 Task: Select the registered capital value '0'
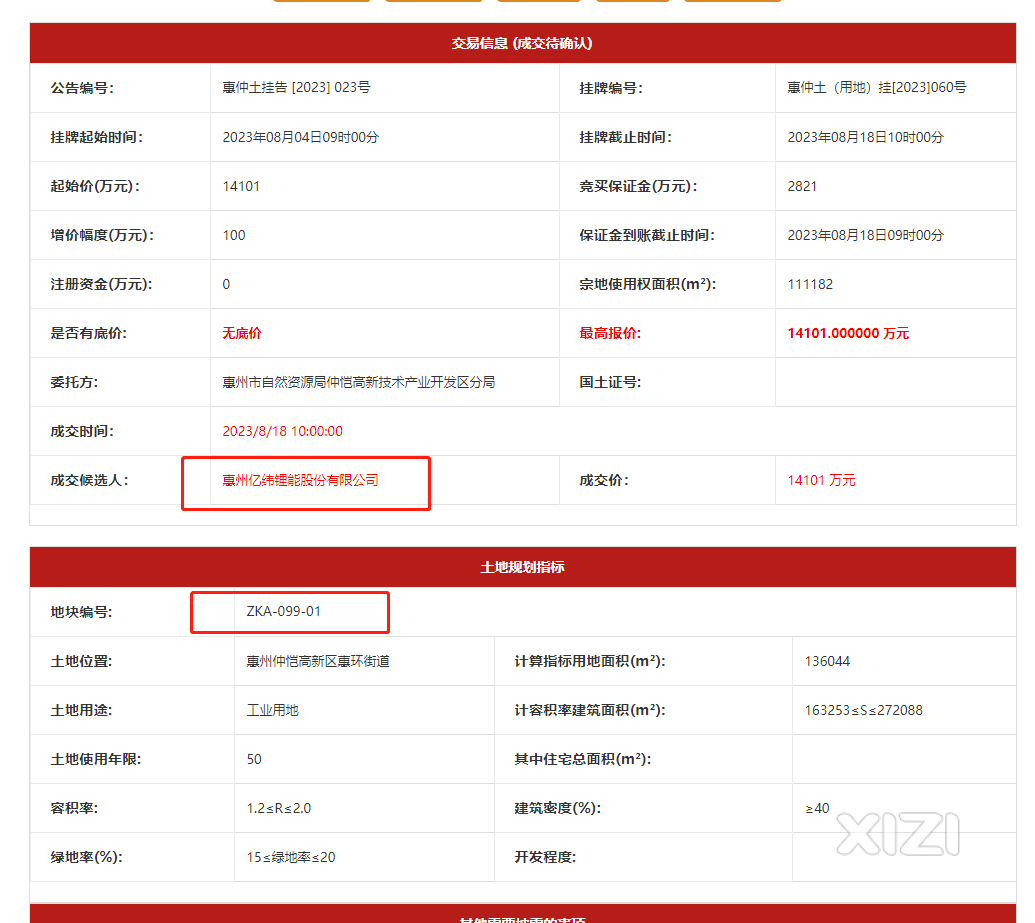pyautogui.click(x=226, y=285)
